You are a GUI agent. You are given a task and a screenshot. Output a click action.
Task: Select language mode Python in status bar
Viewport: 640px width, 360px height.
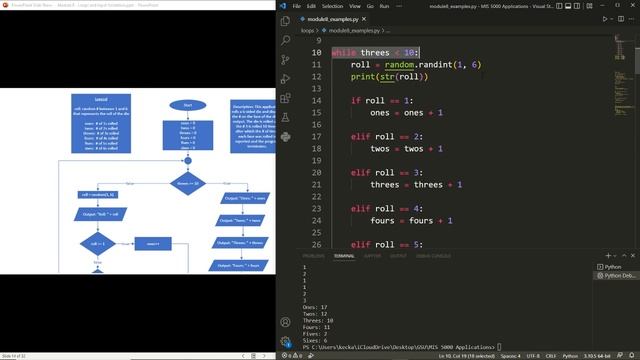[570, 356]
